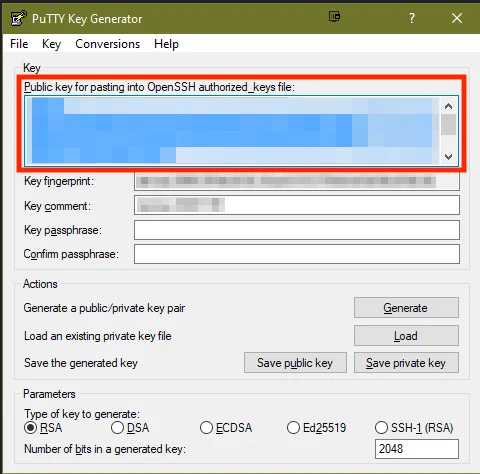Click the 'Key comment:' label

click(x=57, y=206)
